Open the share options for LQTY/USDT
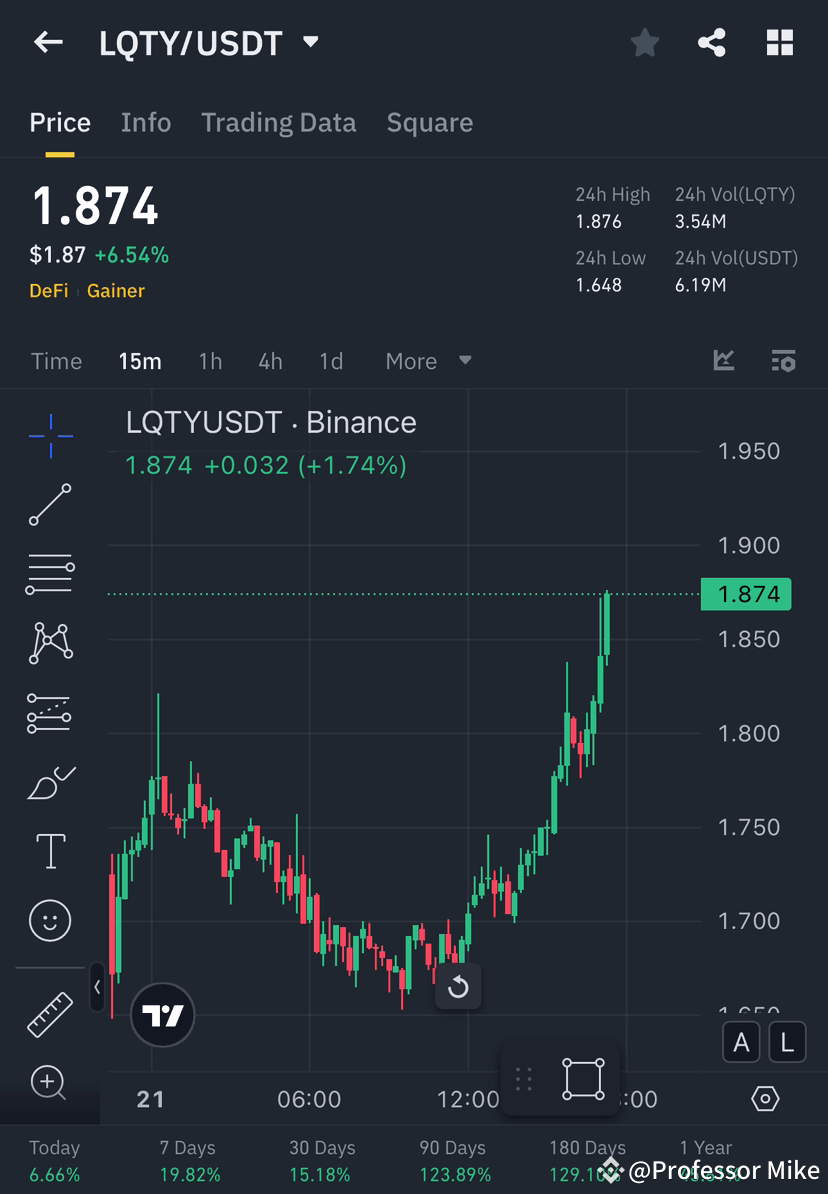The width and height of the screenshot is (828, 1194). click(712, 42)
